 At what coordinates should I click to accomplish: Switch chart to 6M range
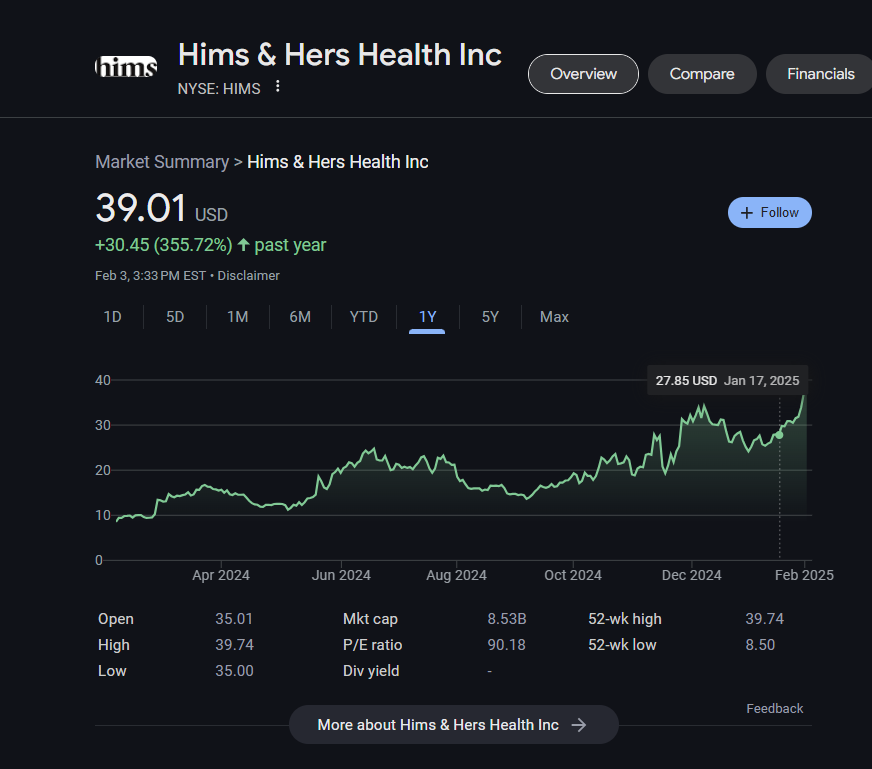point(300,317)
